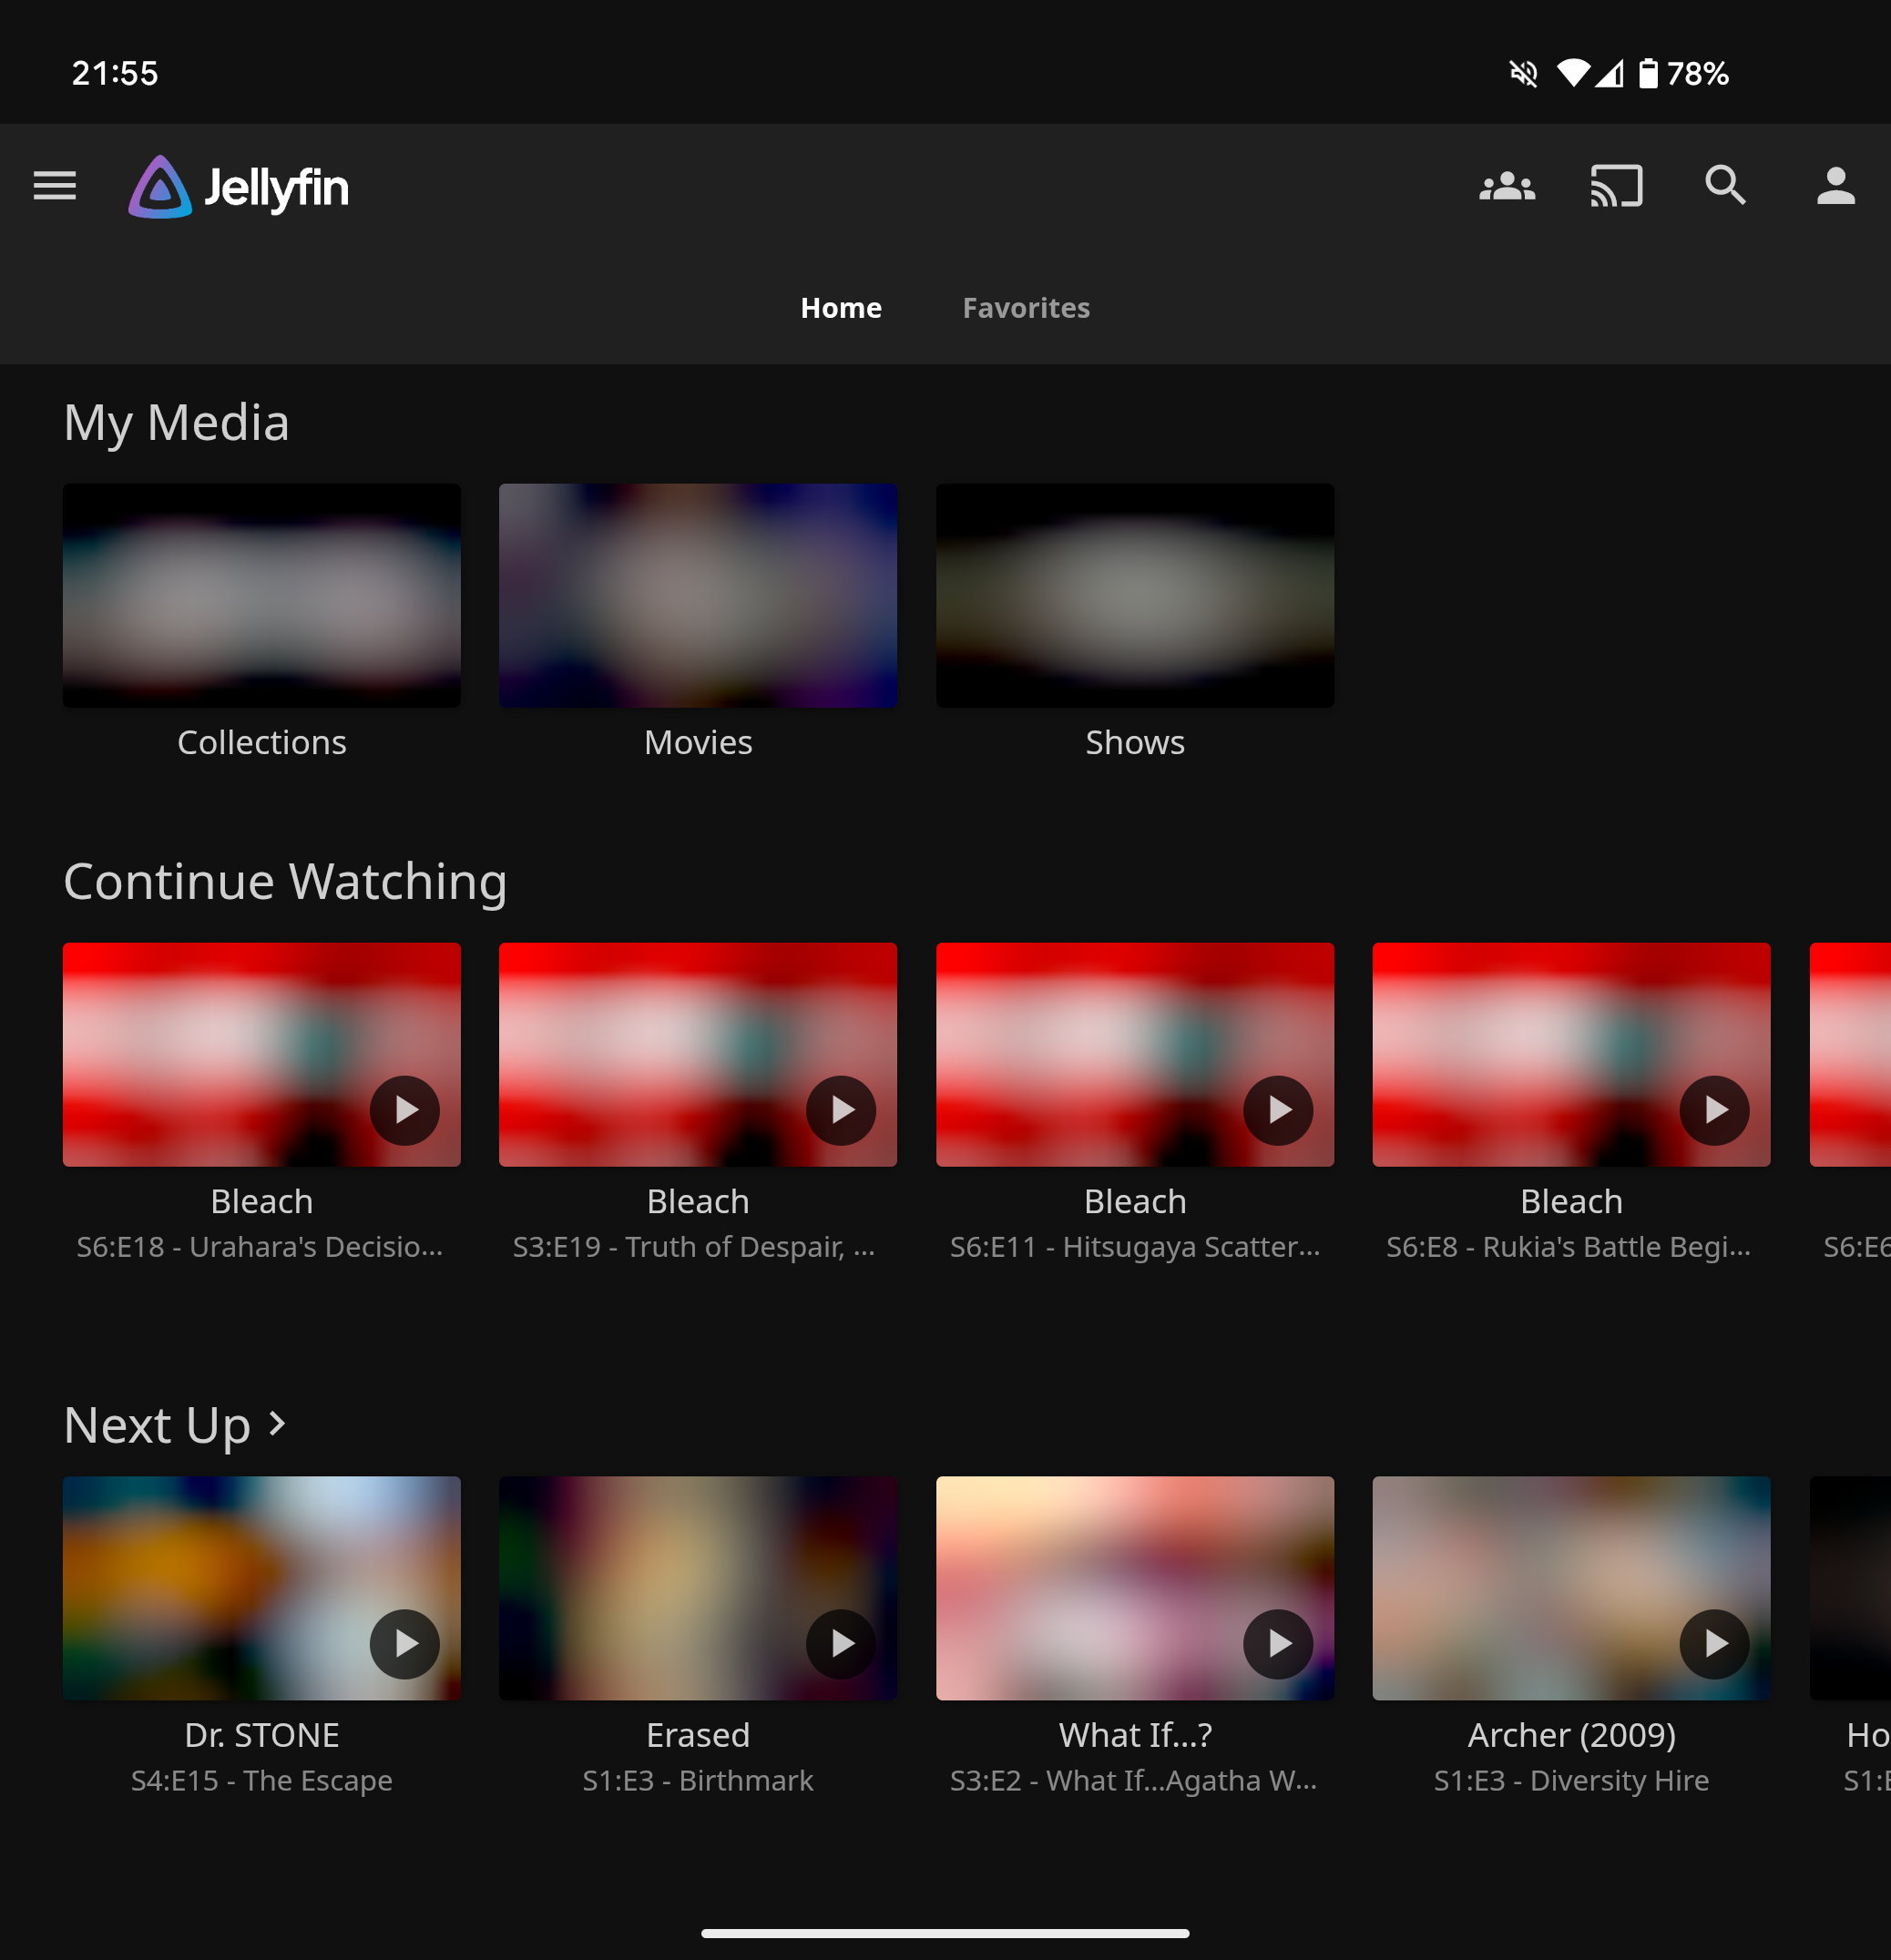The width and height of the screenshot is (1891, 1960).
Task: Resume Bleach S3:E19 with play button
Action: 841,1110
